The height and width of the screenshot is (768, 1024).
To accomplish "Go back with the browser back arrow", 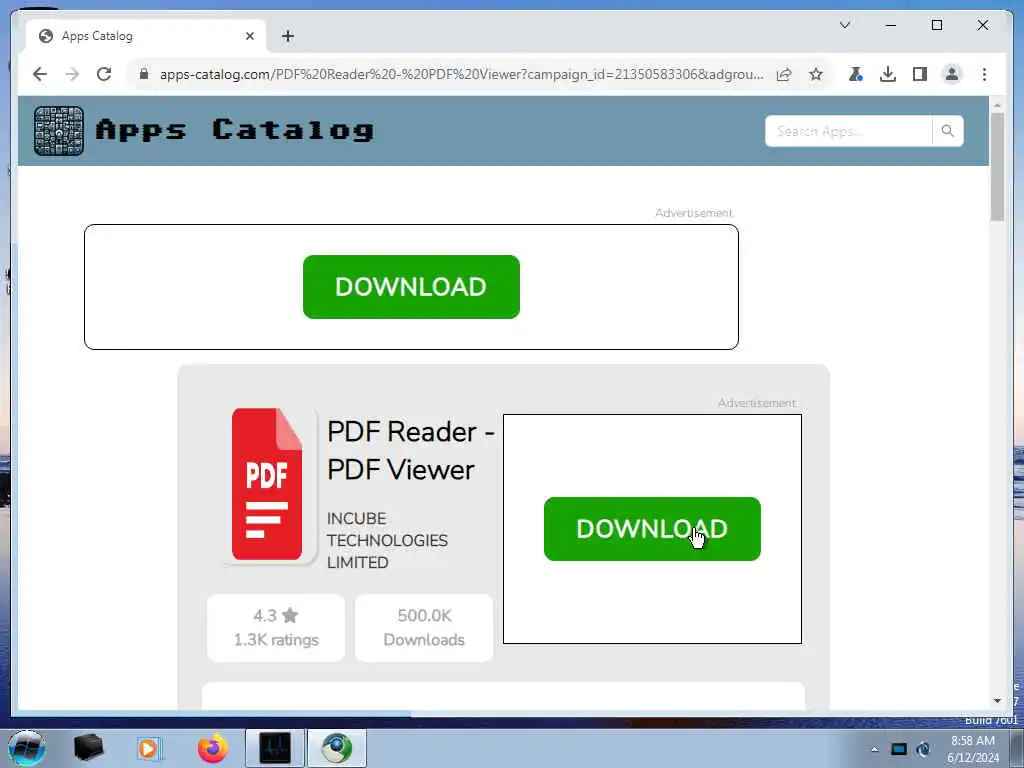I will 40,74.
